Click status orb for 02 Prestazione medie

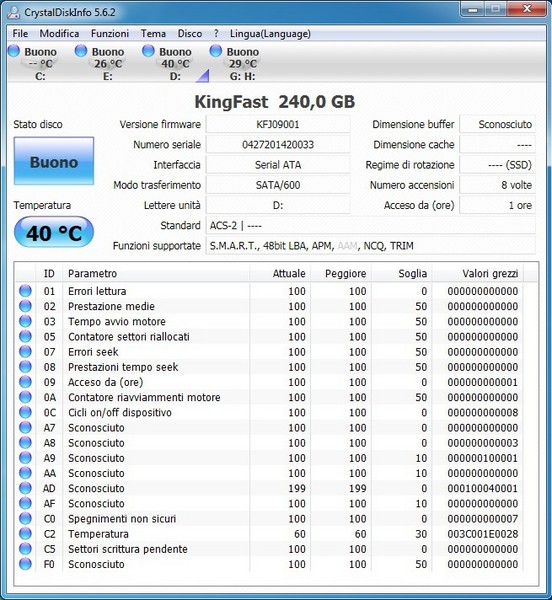click(x=25, y=306)
